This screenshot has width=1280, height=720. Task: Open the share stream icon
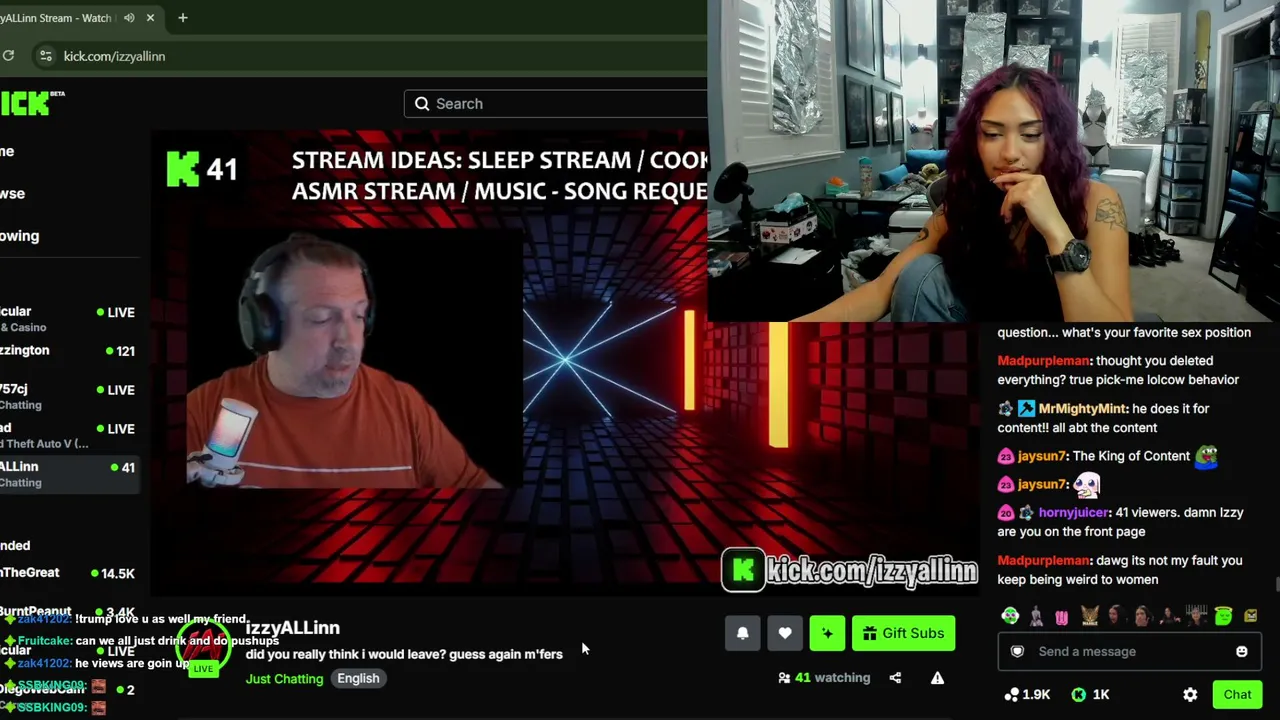pos(895,678)
